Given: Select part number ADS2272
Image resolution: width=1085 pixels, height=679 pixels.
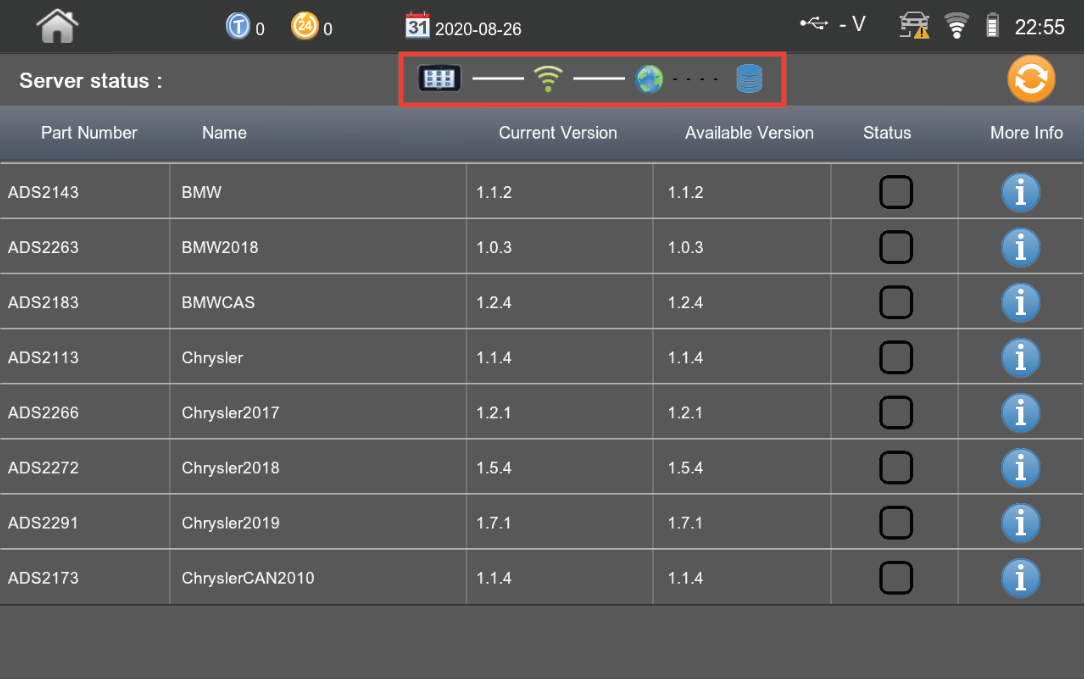Looking at the screenshot, I should point(44,468).
